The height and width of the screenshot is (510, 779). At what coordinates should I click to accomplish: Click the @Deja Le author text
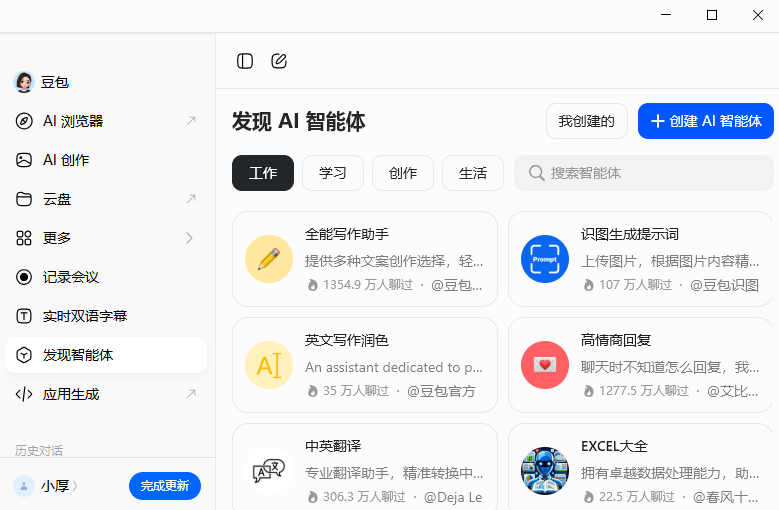(453, 497)
